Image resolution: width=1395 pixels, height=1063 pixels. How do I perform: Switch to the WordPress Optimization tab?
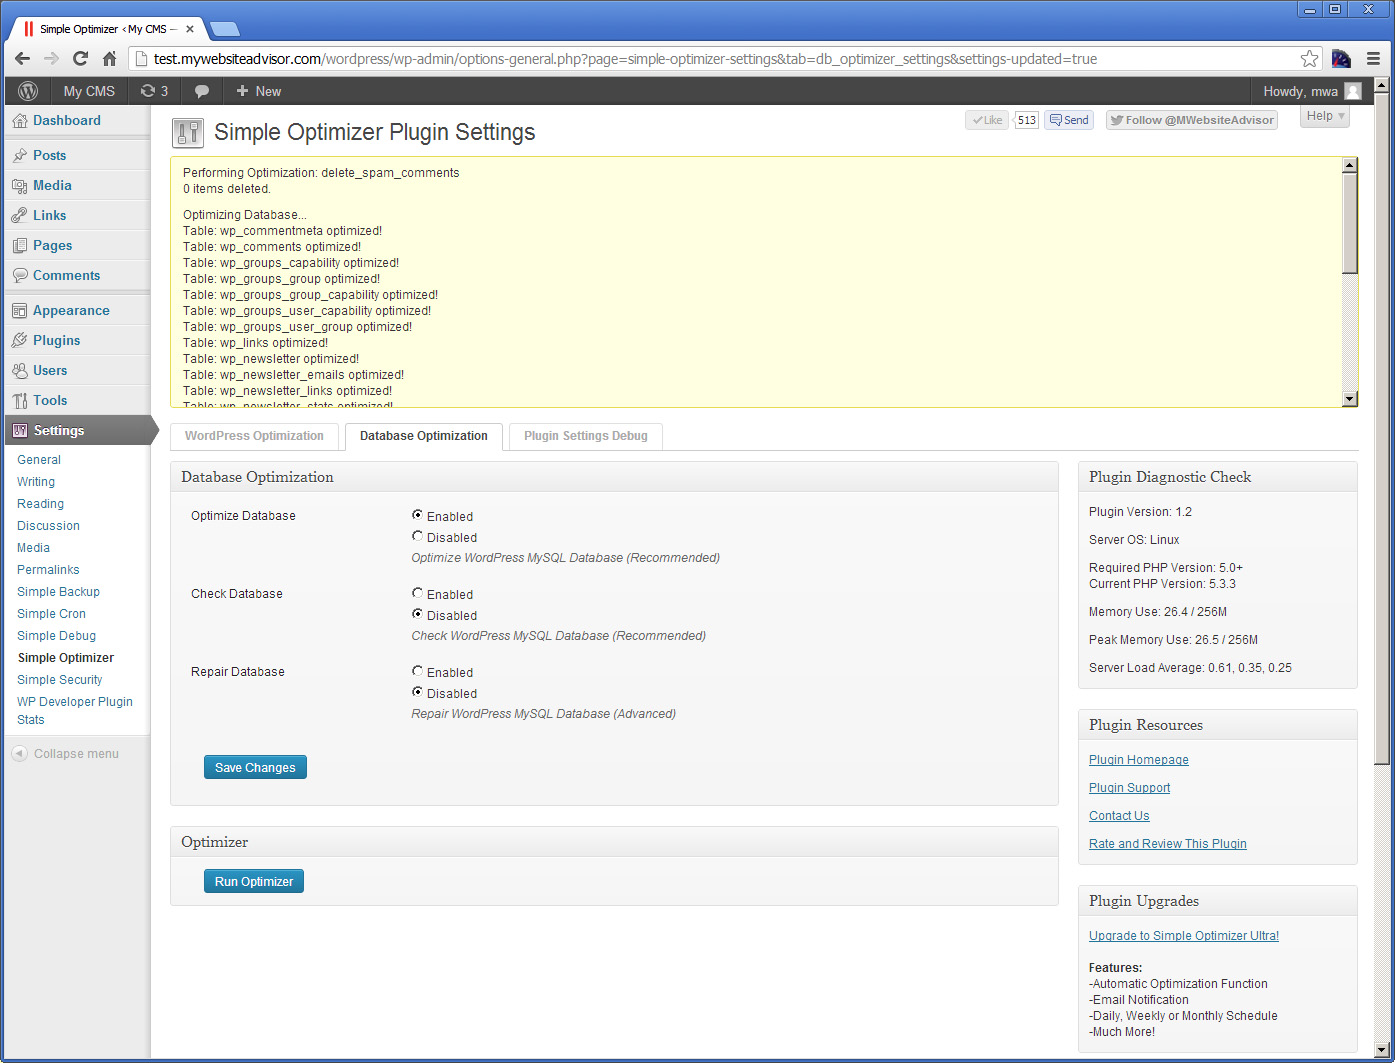point(254,437)
